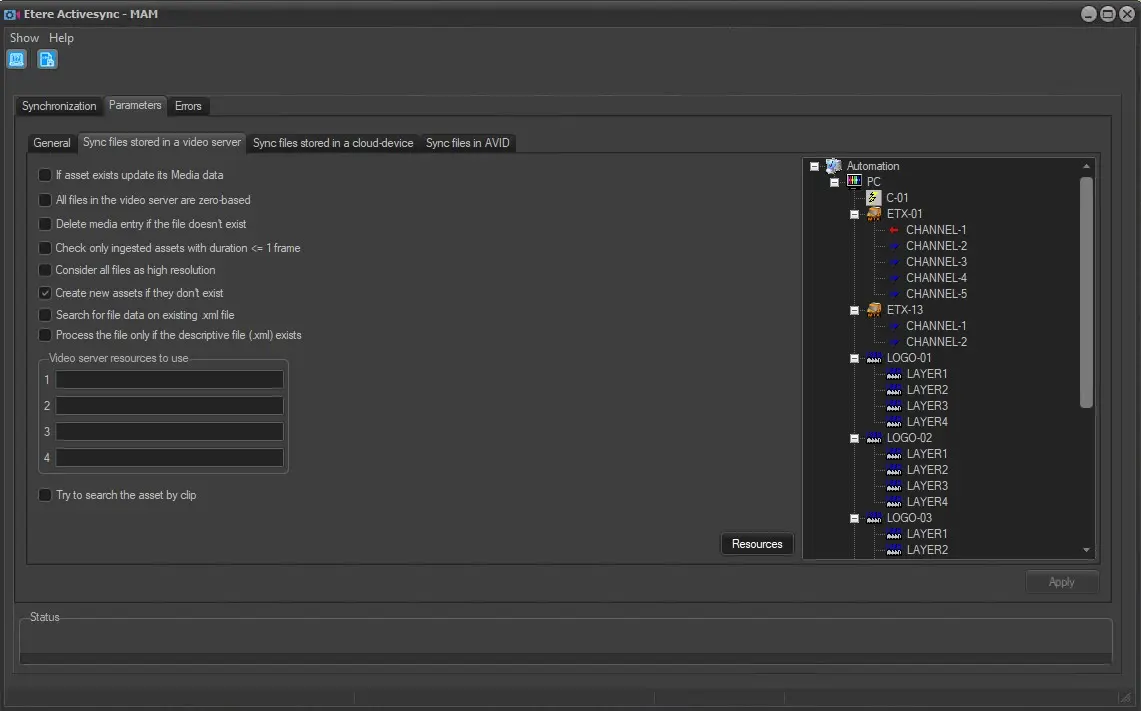Open the Show menu
This screenshot has width=1141, height=711.
(x=24, y=38)
